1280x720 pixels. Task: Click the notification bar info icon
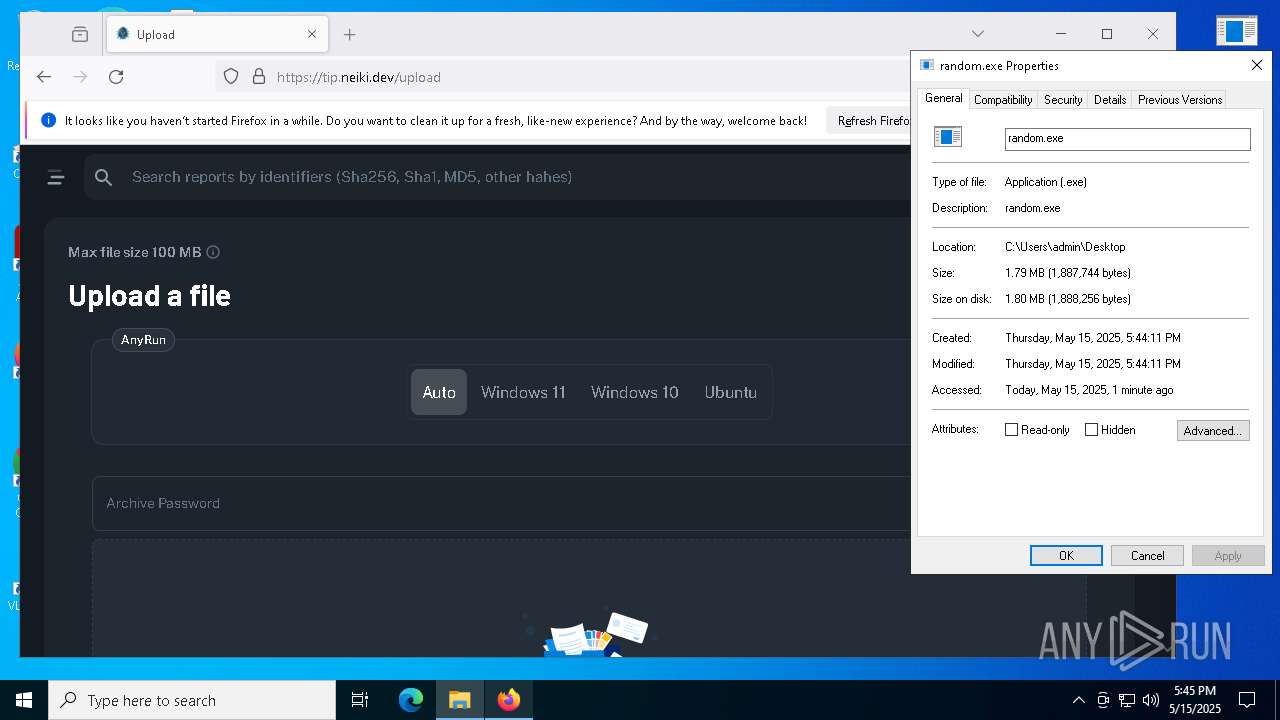48,120
